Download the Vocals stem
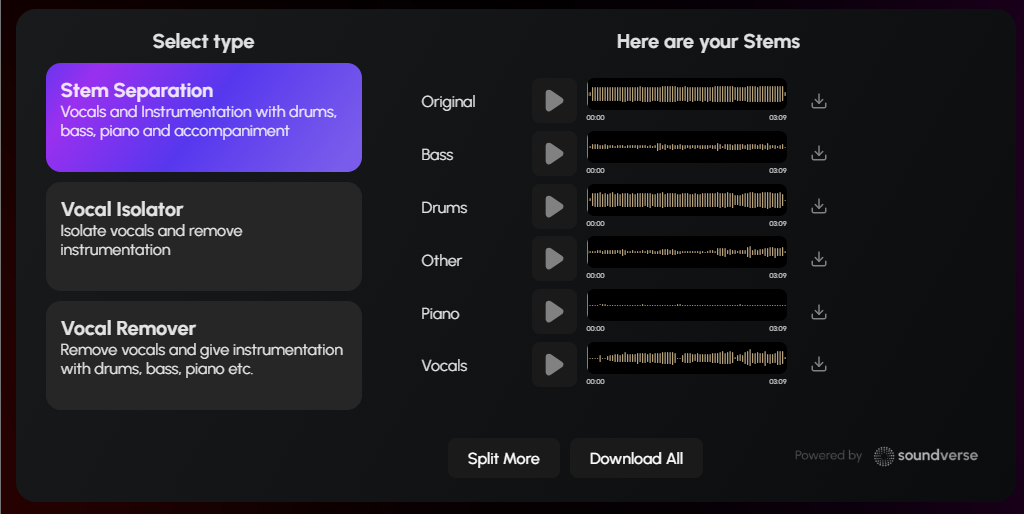 tap(819, 364)
